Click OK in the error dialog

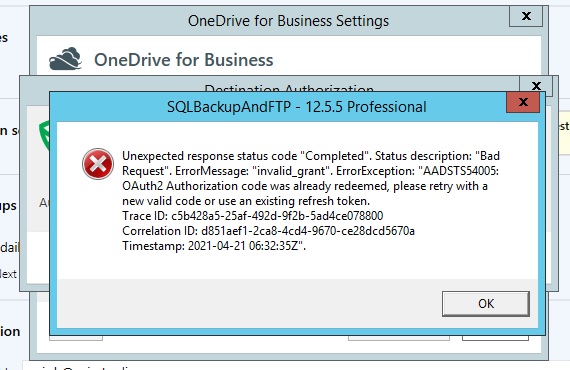[486, 303]
